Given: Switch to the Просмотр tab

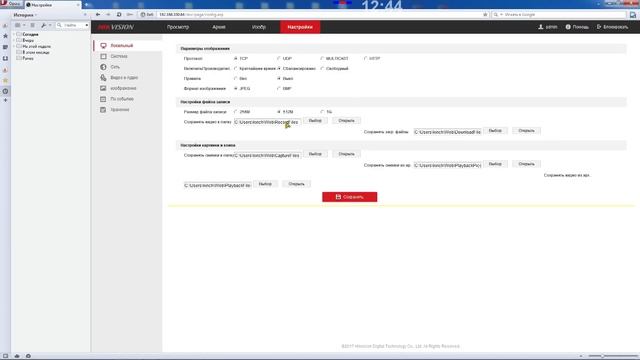Looking at the screenshot, I should [178, 27].
